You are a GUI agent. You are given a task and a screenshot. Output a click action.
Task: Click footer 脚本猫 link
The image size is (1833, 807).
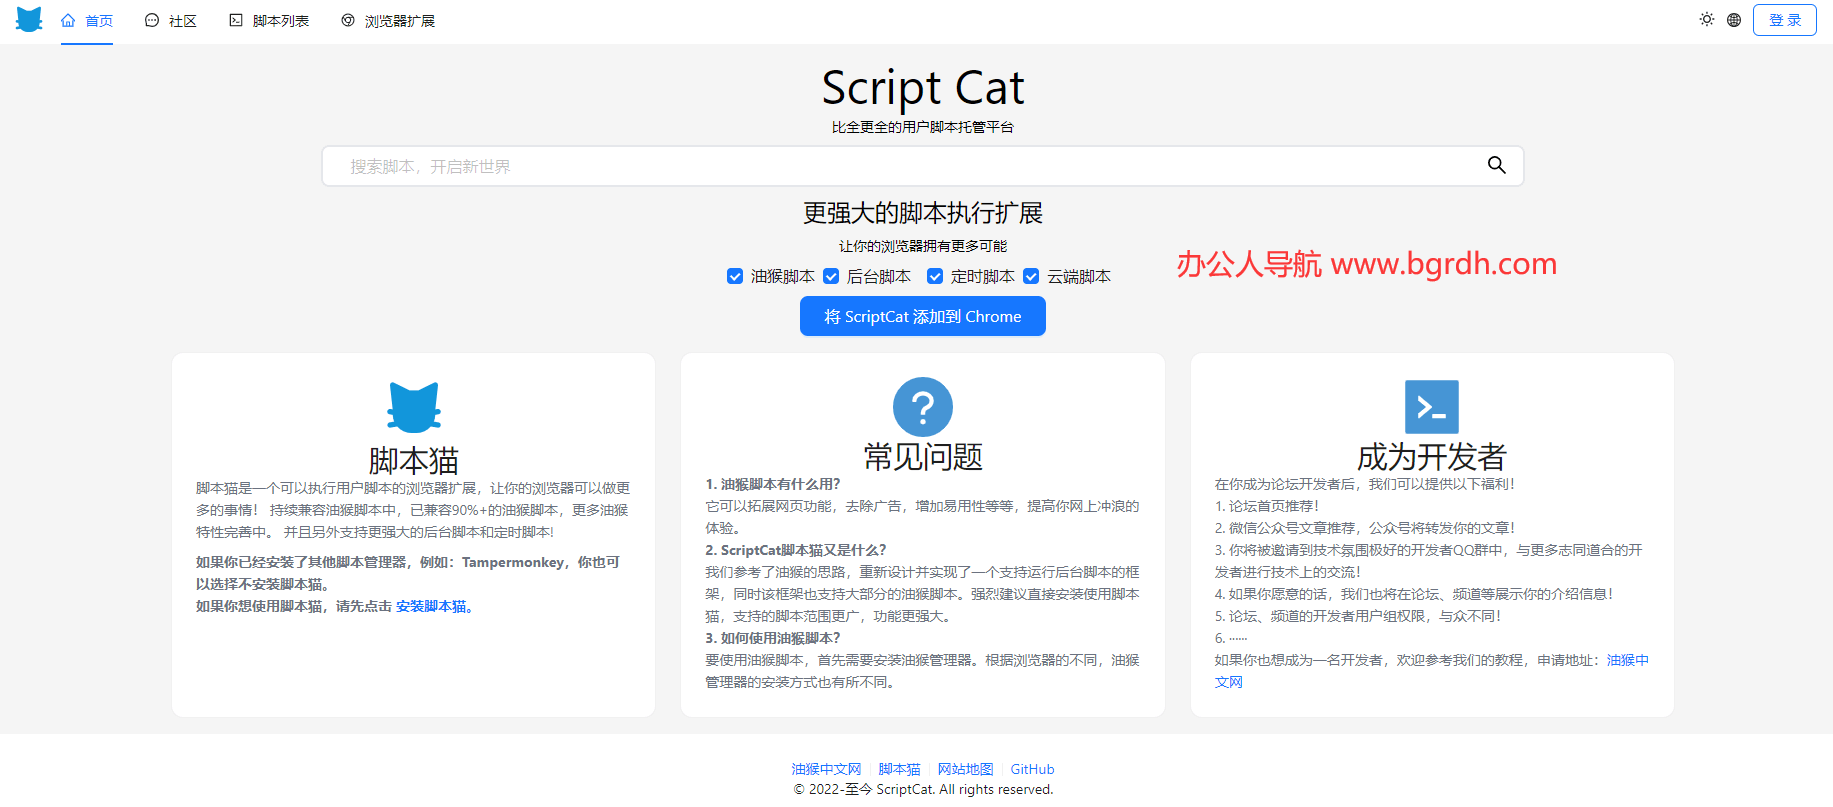900,769
